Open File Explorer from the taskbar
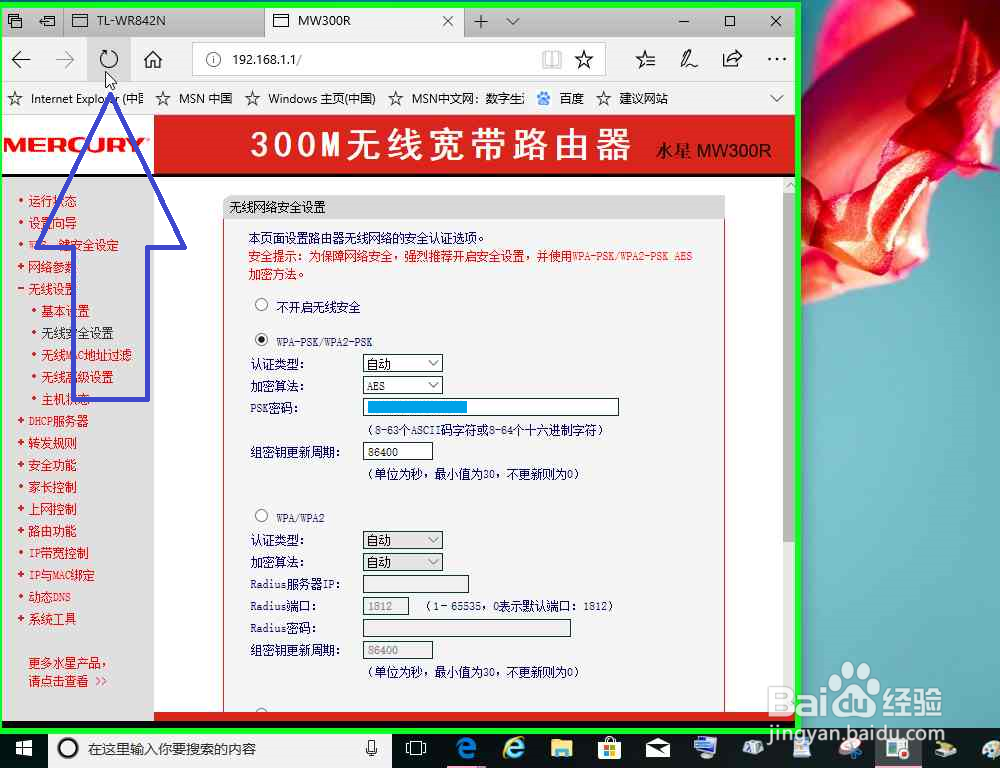1000x768 pixels. (x=562, y=748)
